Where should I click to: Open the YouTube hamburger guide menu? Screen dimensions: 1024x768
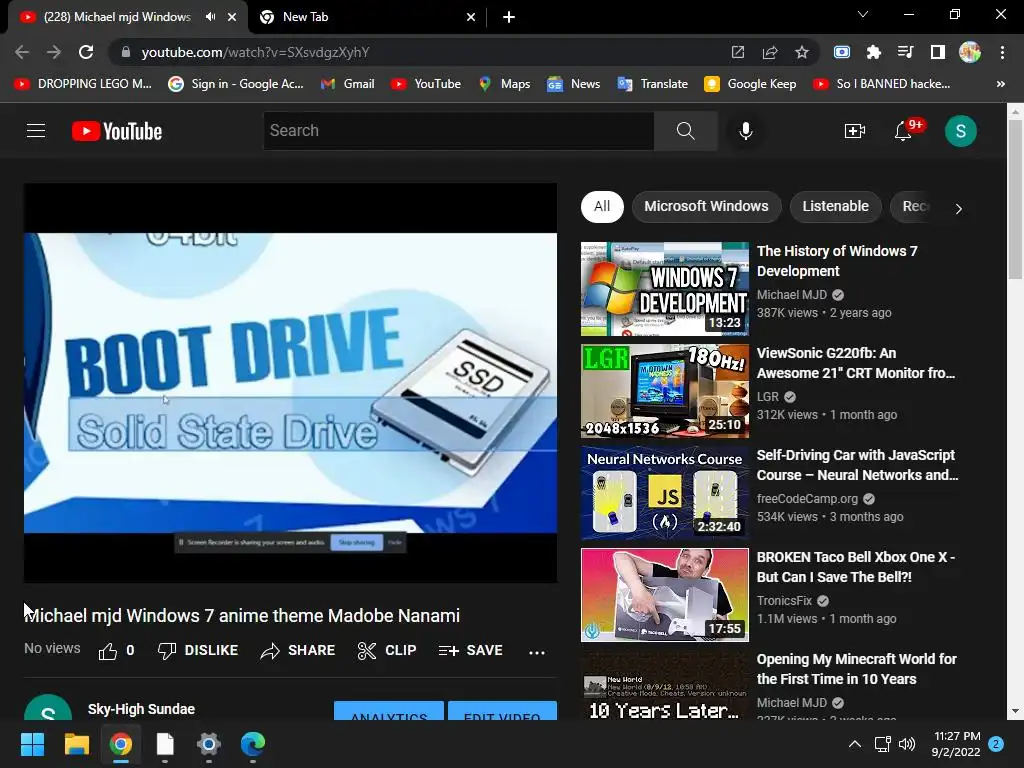[36, 131]
